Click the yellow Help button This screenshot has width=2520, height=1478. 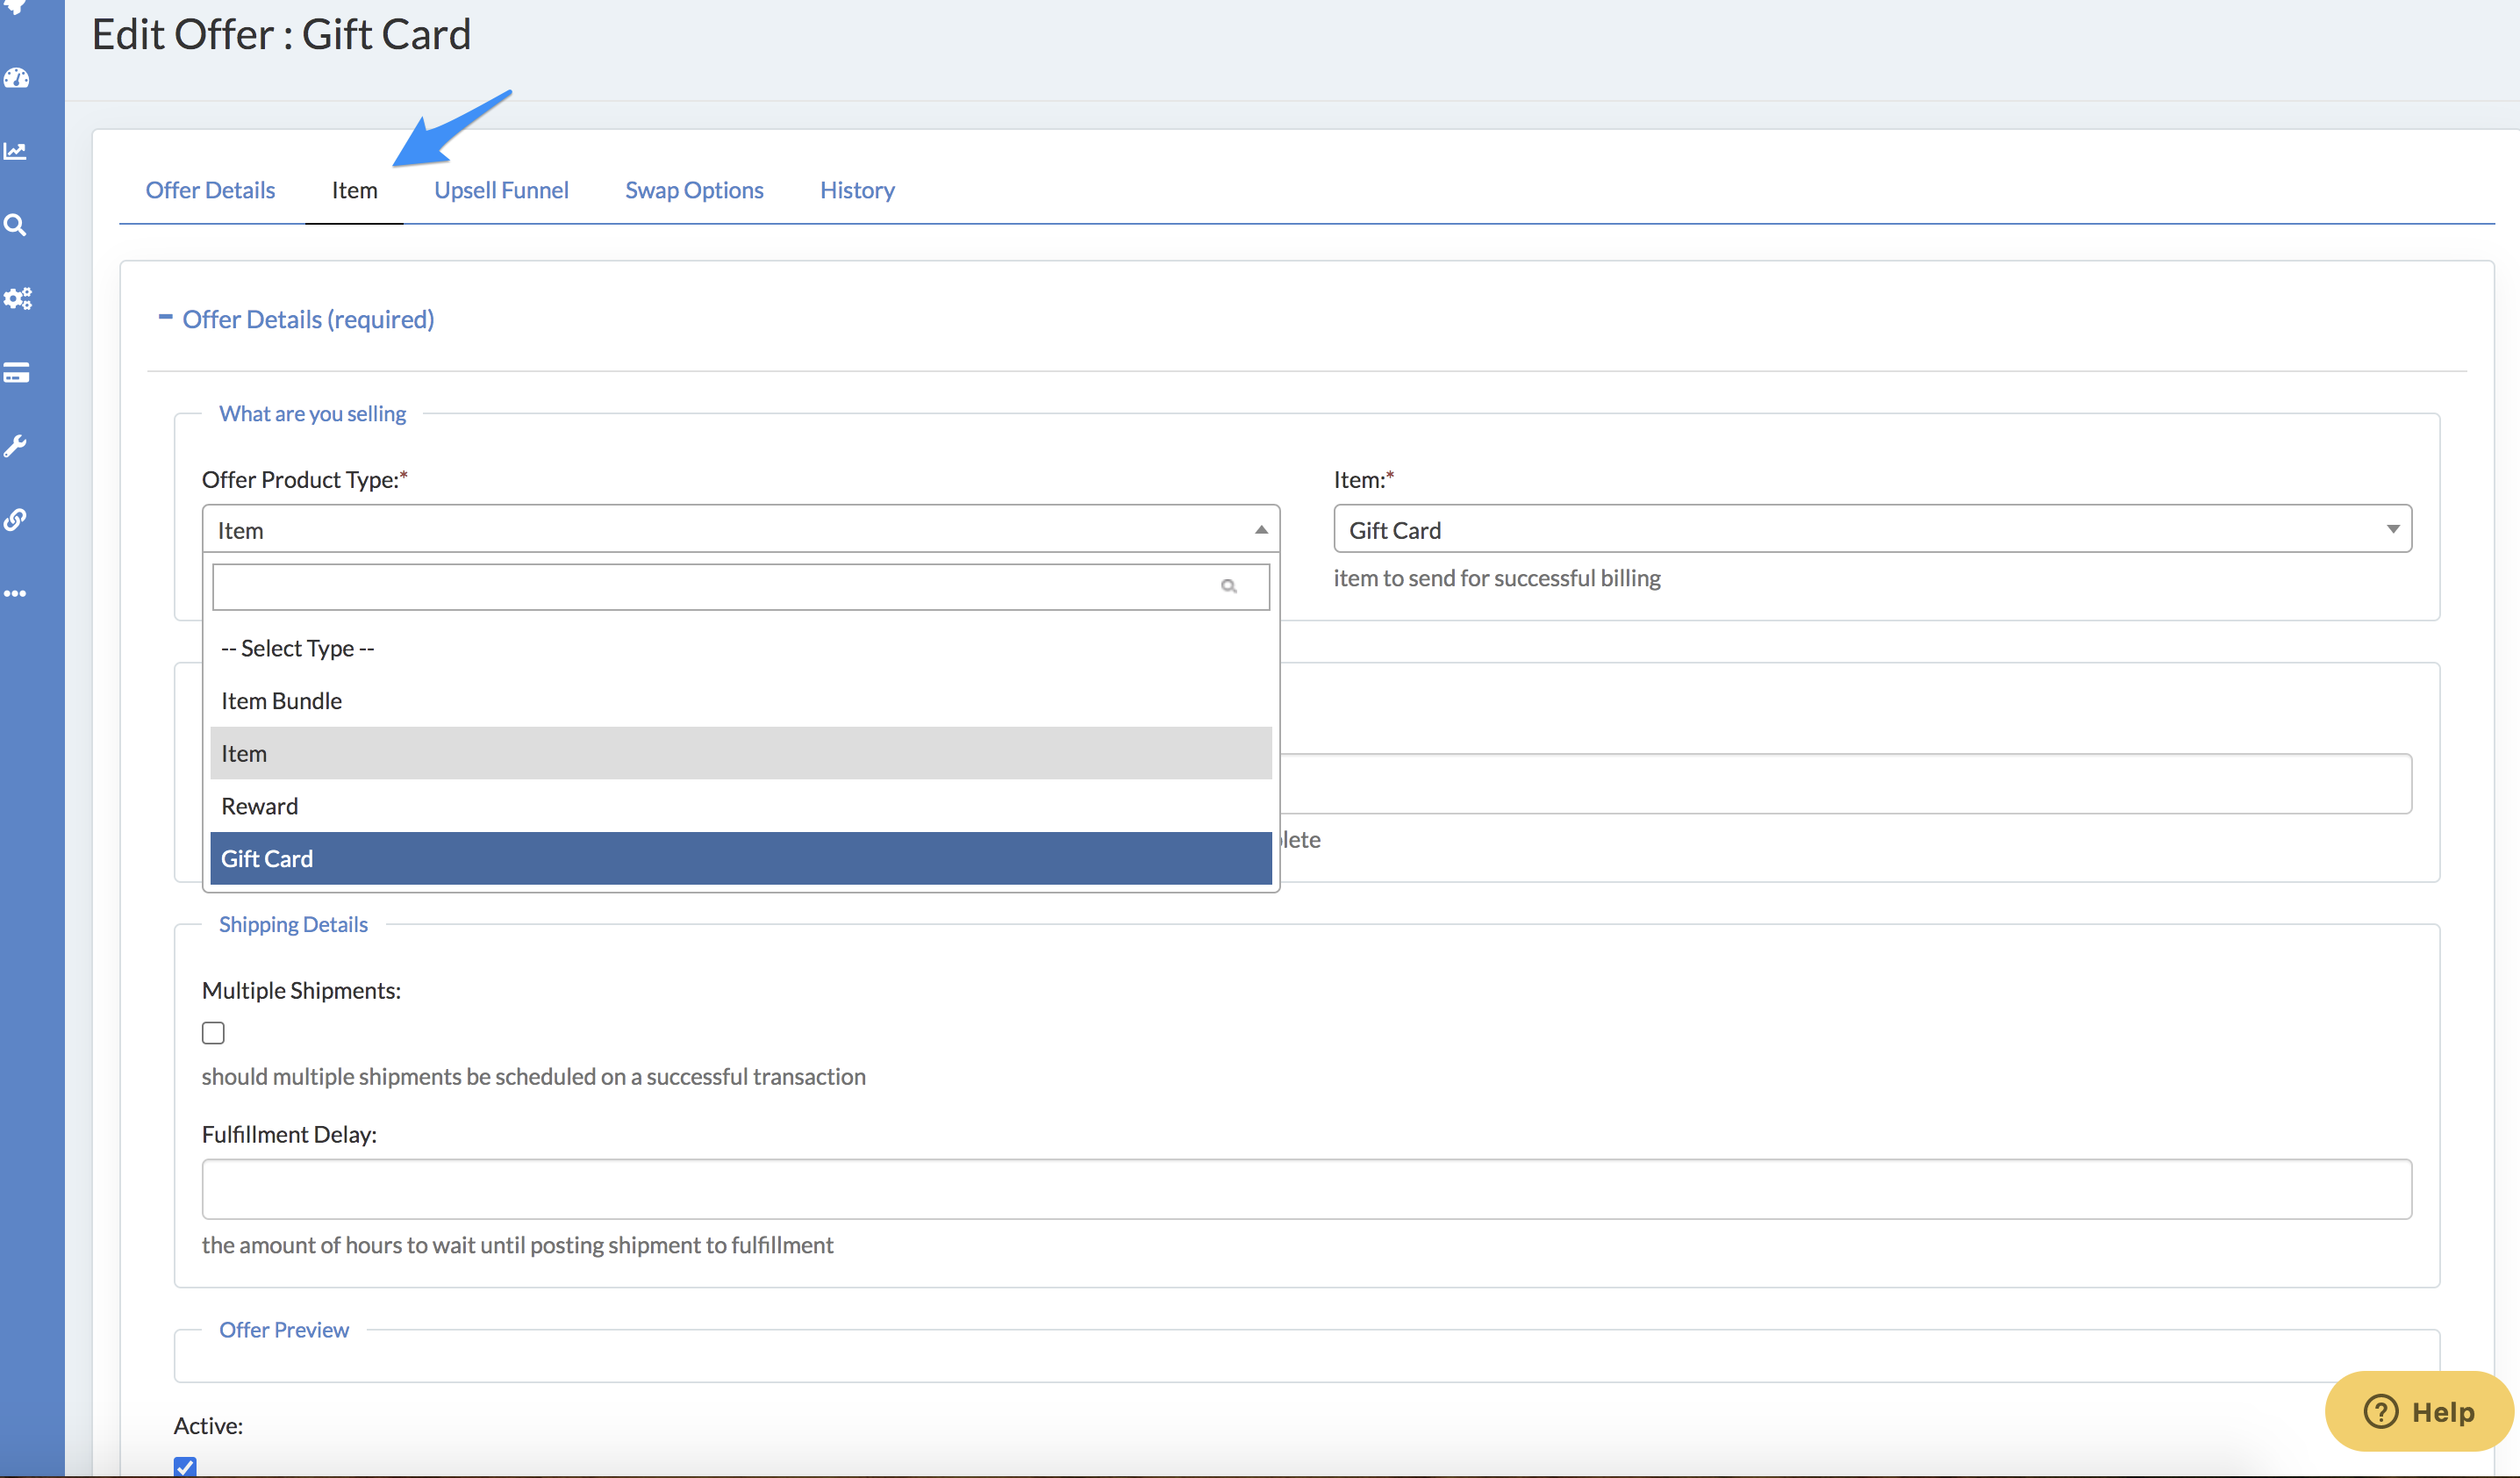2418,1411
